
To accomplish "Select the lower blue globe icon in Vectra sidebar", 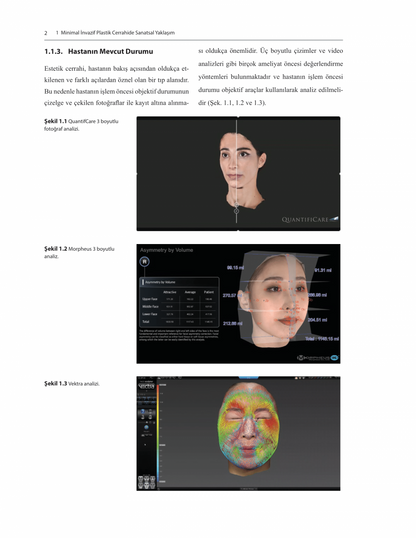I will pos(146,427).
